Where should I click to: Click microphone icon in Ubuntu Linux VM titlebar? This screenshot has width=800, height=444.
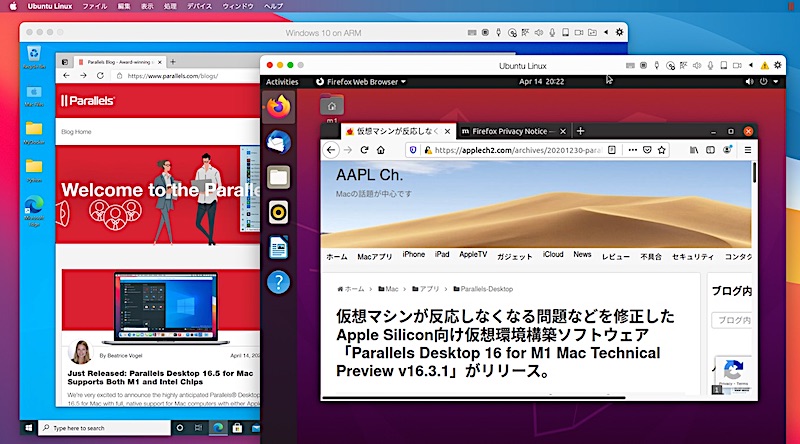click(x=710, y=65)
